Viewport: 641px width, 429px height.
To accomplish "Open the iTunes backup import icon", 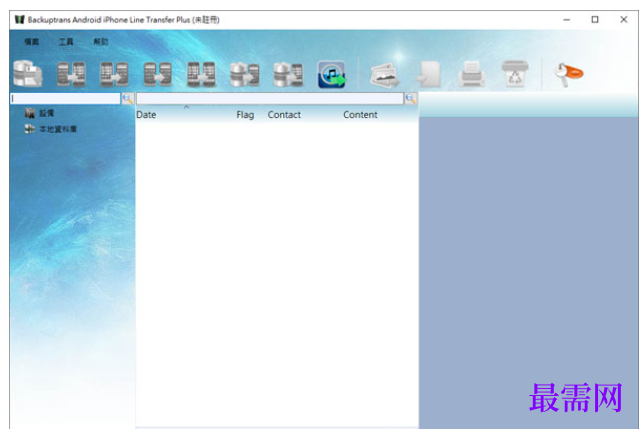I will coord(332,74).
